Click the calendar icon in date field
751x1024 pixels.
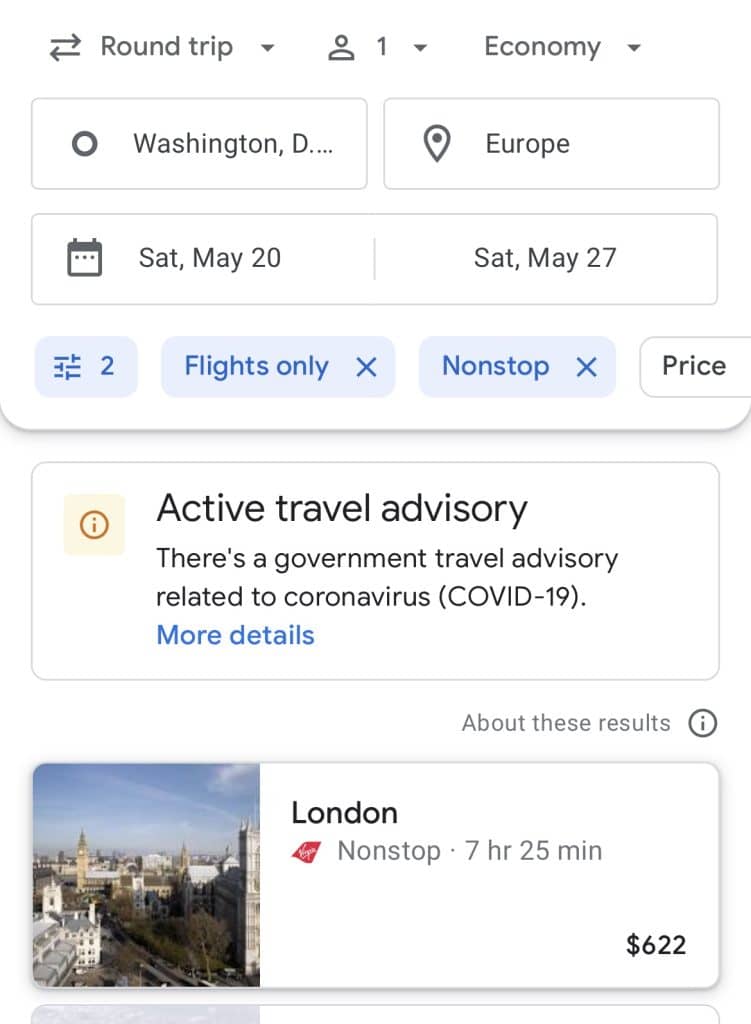point(84,258)
